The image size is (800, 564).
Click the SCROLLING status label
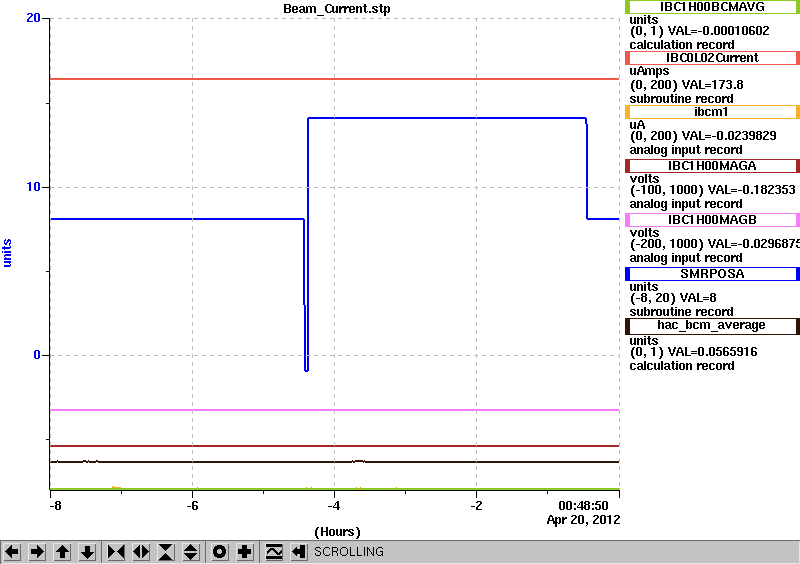349,552
